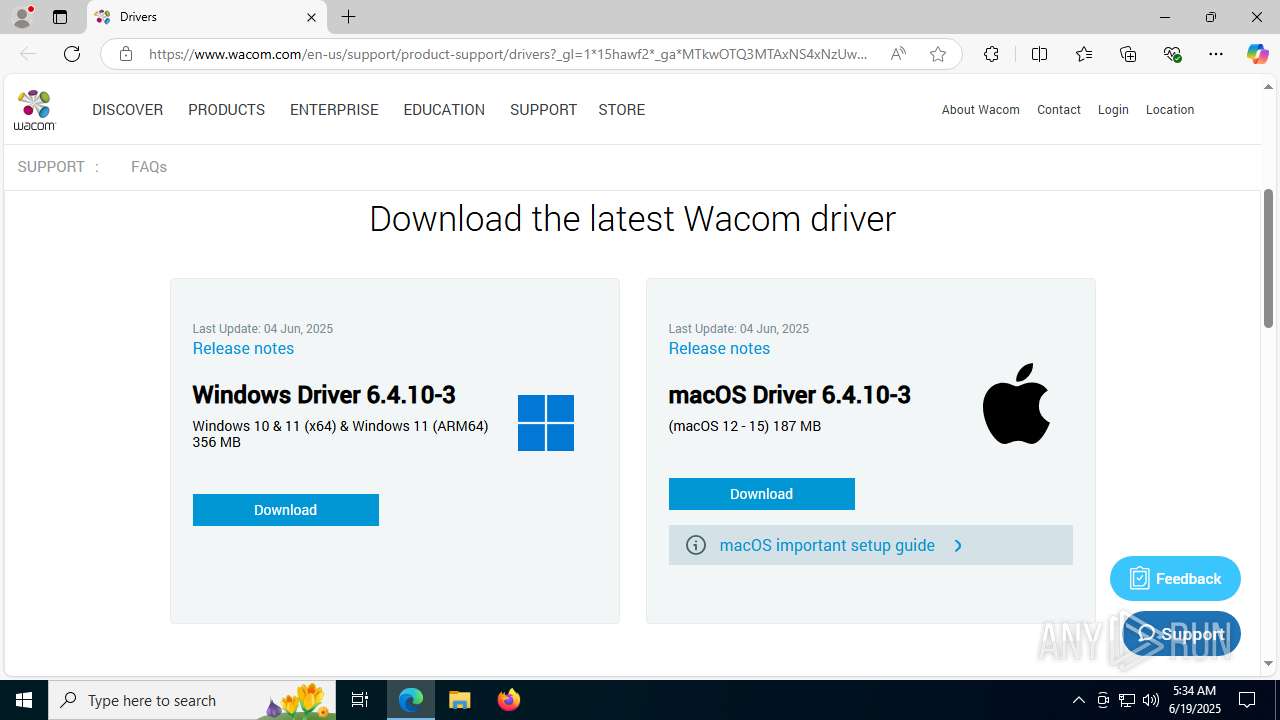Open Collections panel
1280x720 pixels.
pos(1128,54)
